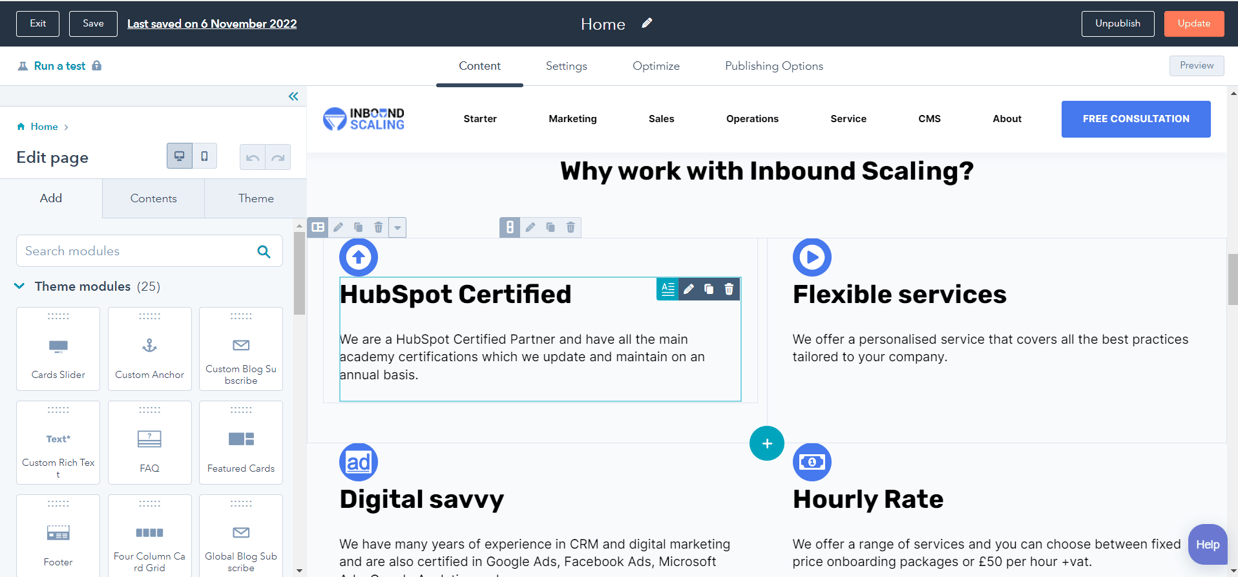1238x577 pixels.
Task: Select the Custom Rich Text module
Action: [x=58, y=442]
